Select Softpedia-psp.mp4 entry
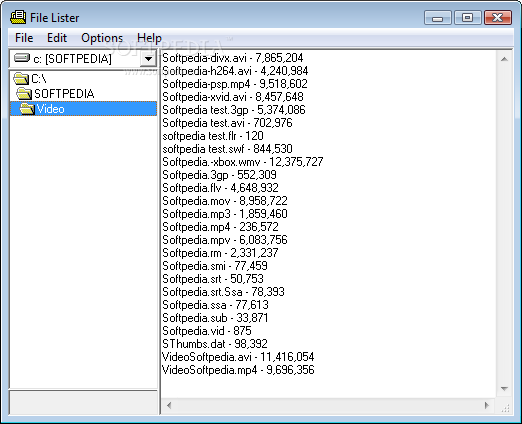The width and height of the screenshot is (522, 424). 235,84
